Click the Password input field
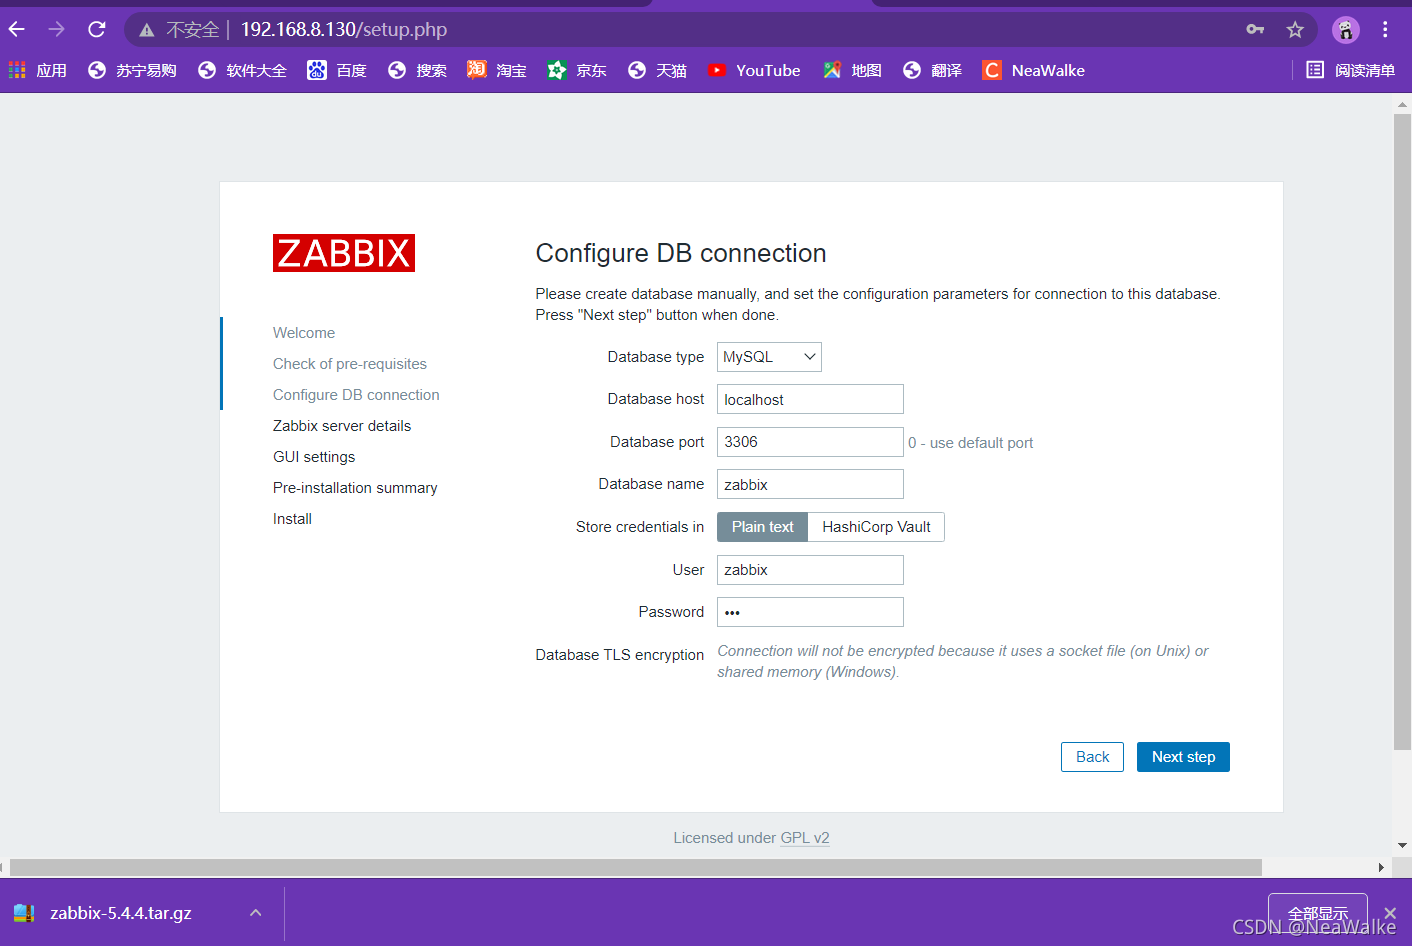The image size is (1412, 946). click(810, 612)
